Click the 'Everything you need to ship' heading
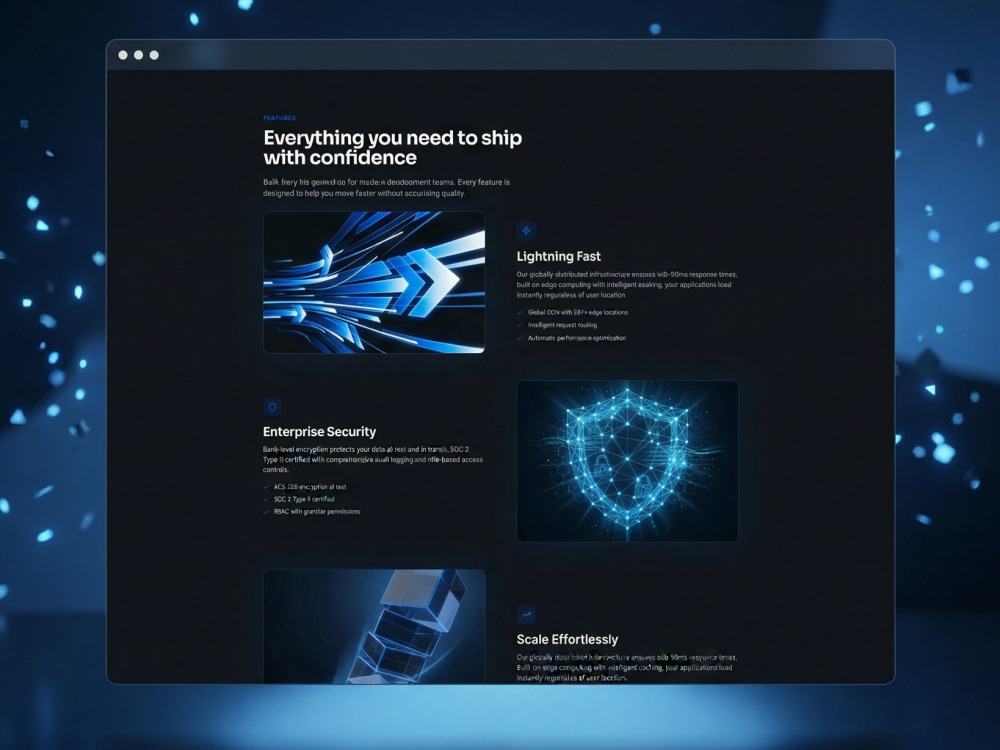The width and height of the screenshot is (1000, 750). [x=392, y=147]
